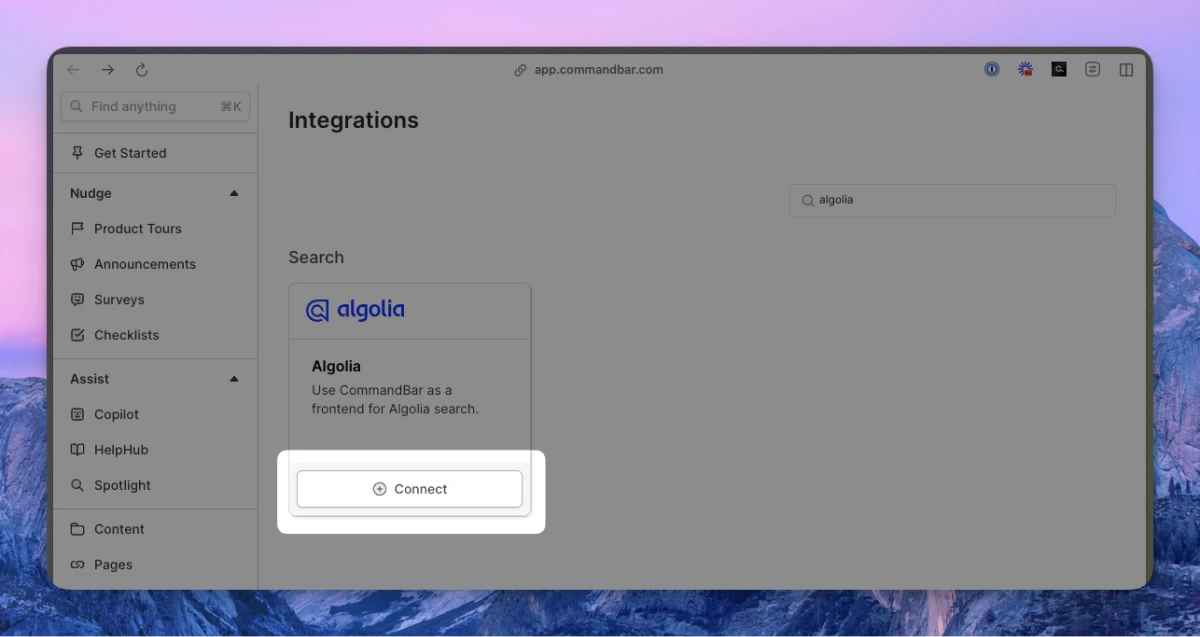Click the Algolia logo on card
The image size is (1200, 637).
pos(355,310)
